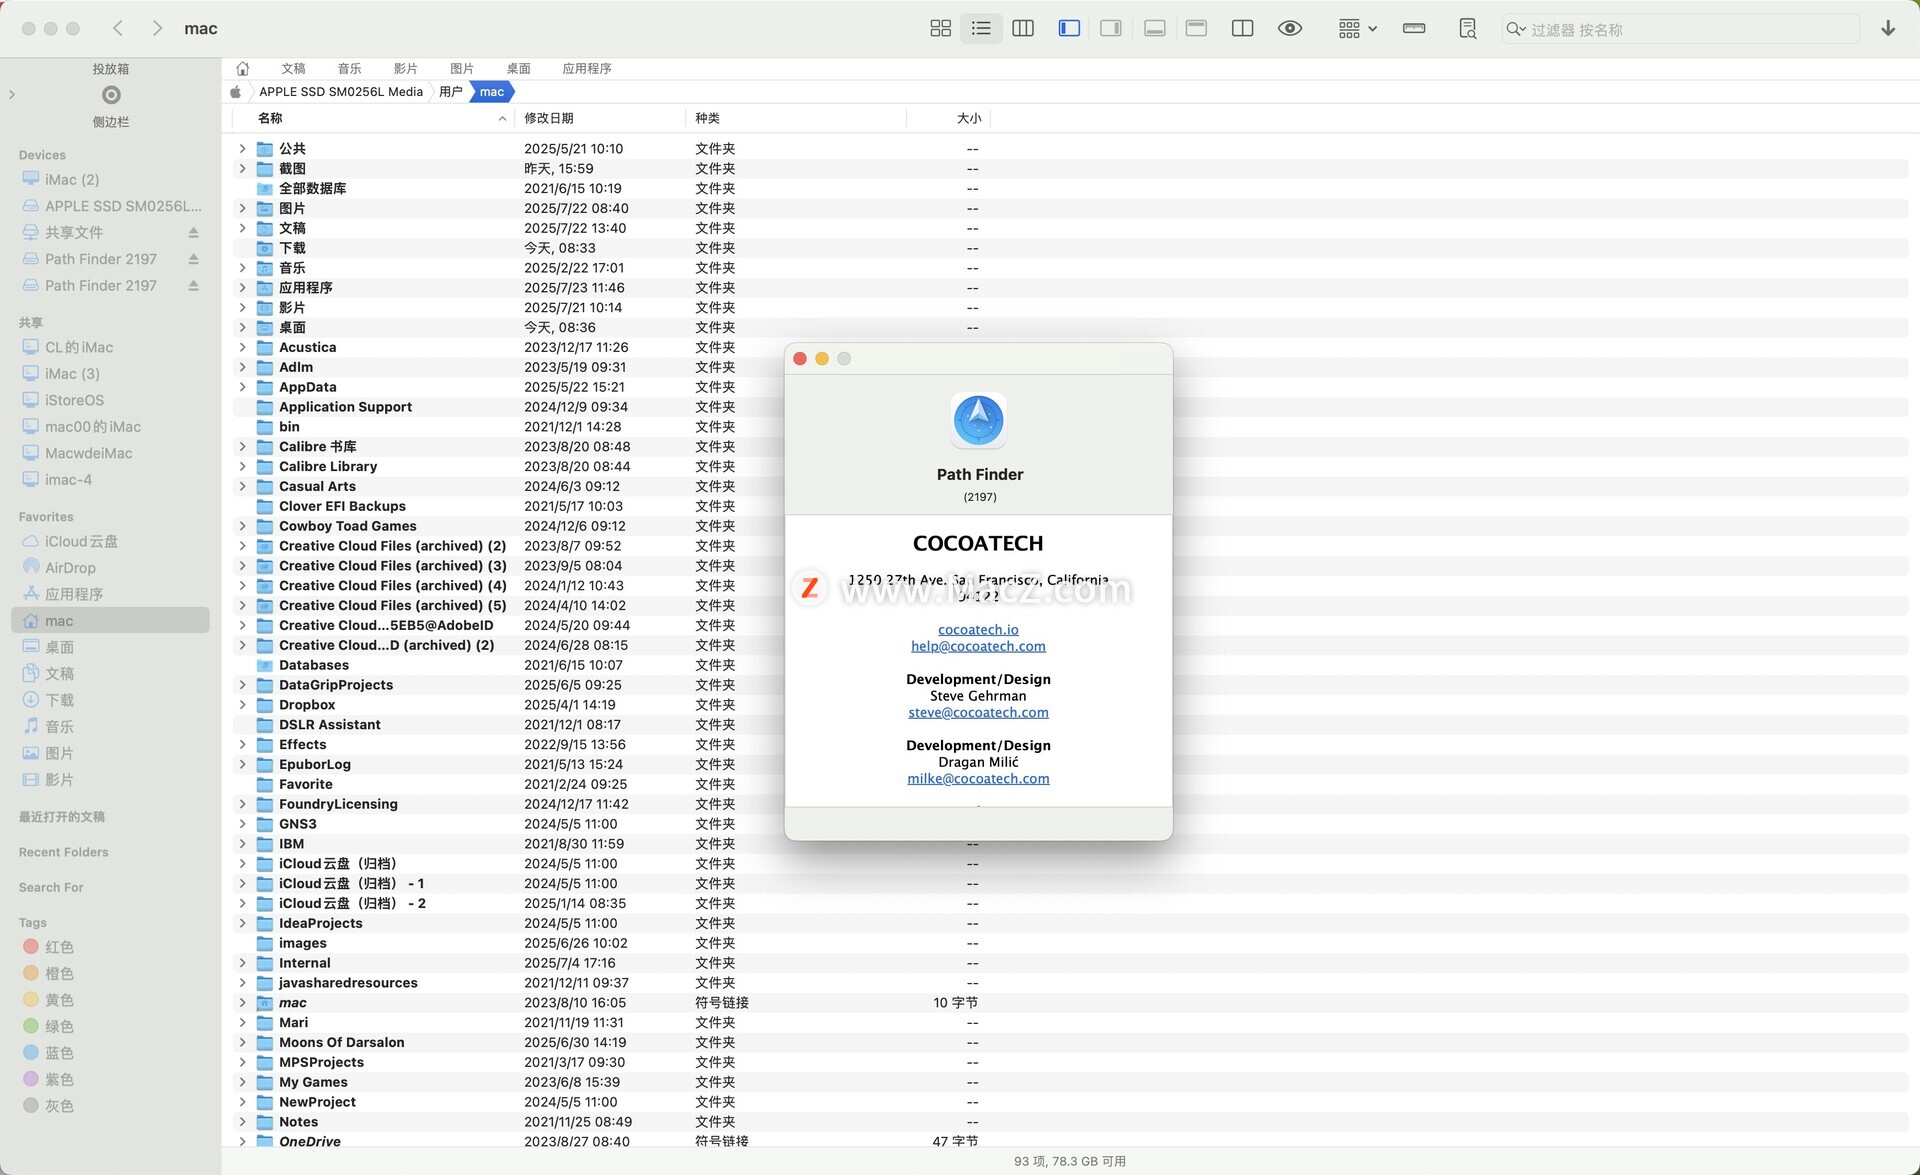1920x1175 pixels.
Task: Sort by 名称 column header
Action: (372, 118)
